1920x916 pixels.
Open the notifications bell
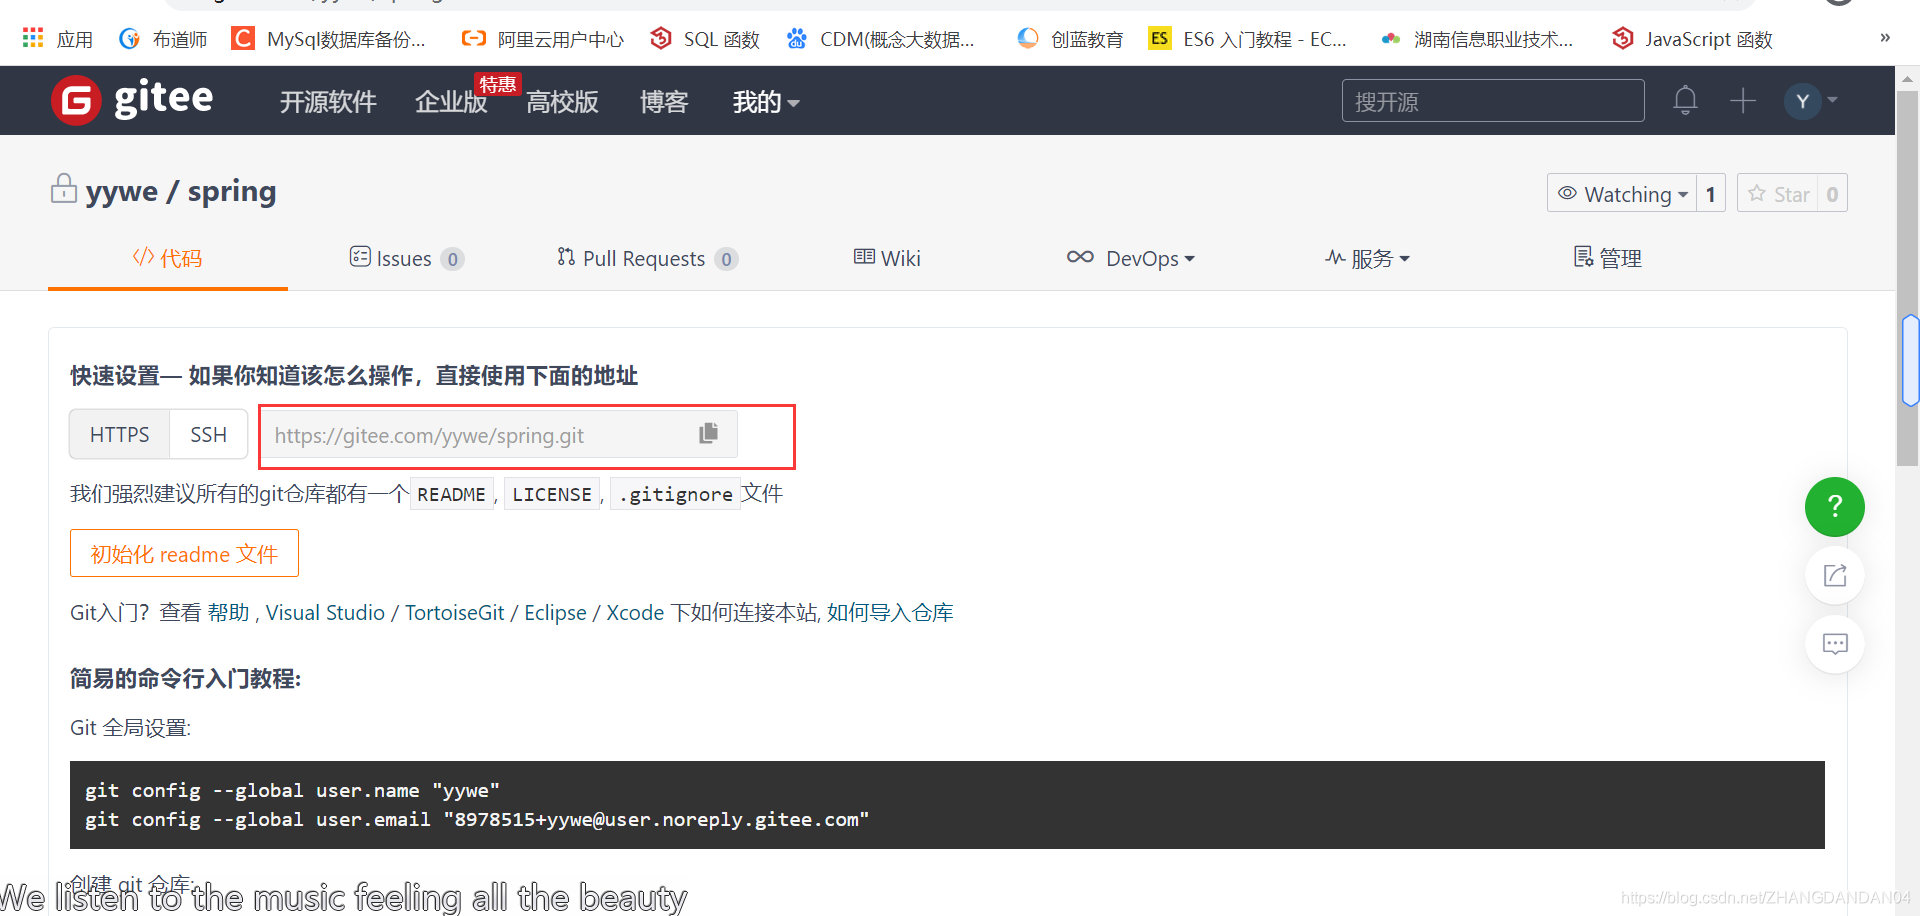point(1685,100)
